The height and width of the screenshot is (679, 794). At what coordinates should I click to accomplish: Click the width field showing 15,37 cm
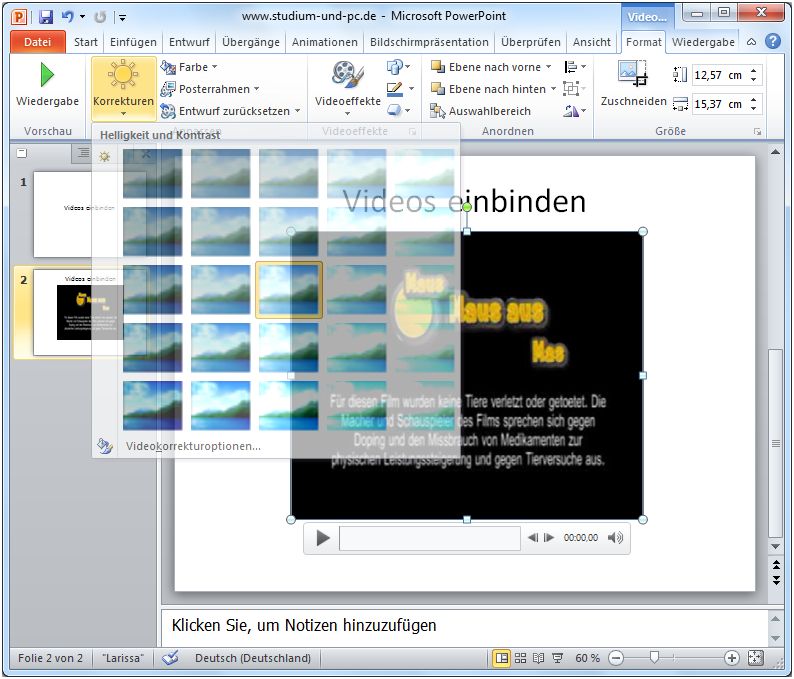coord(718,104)
